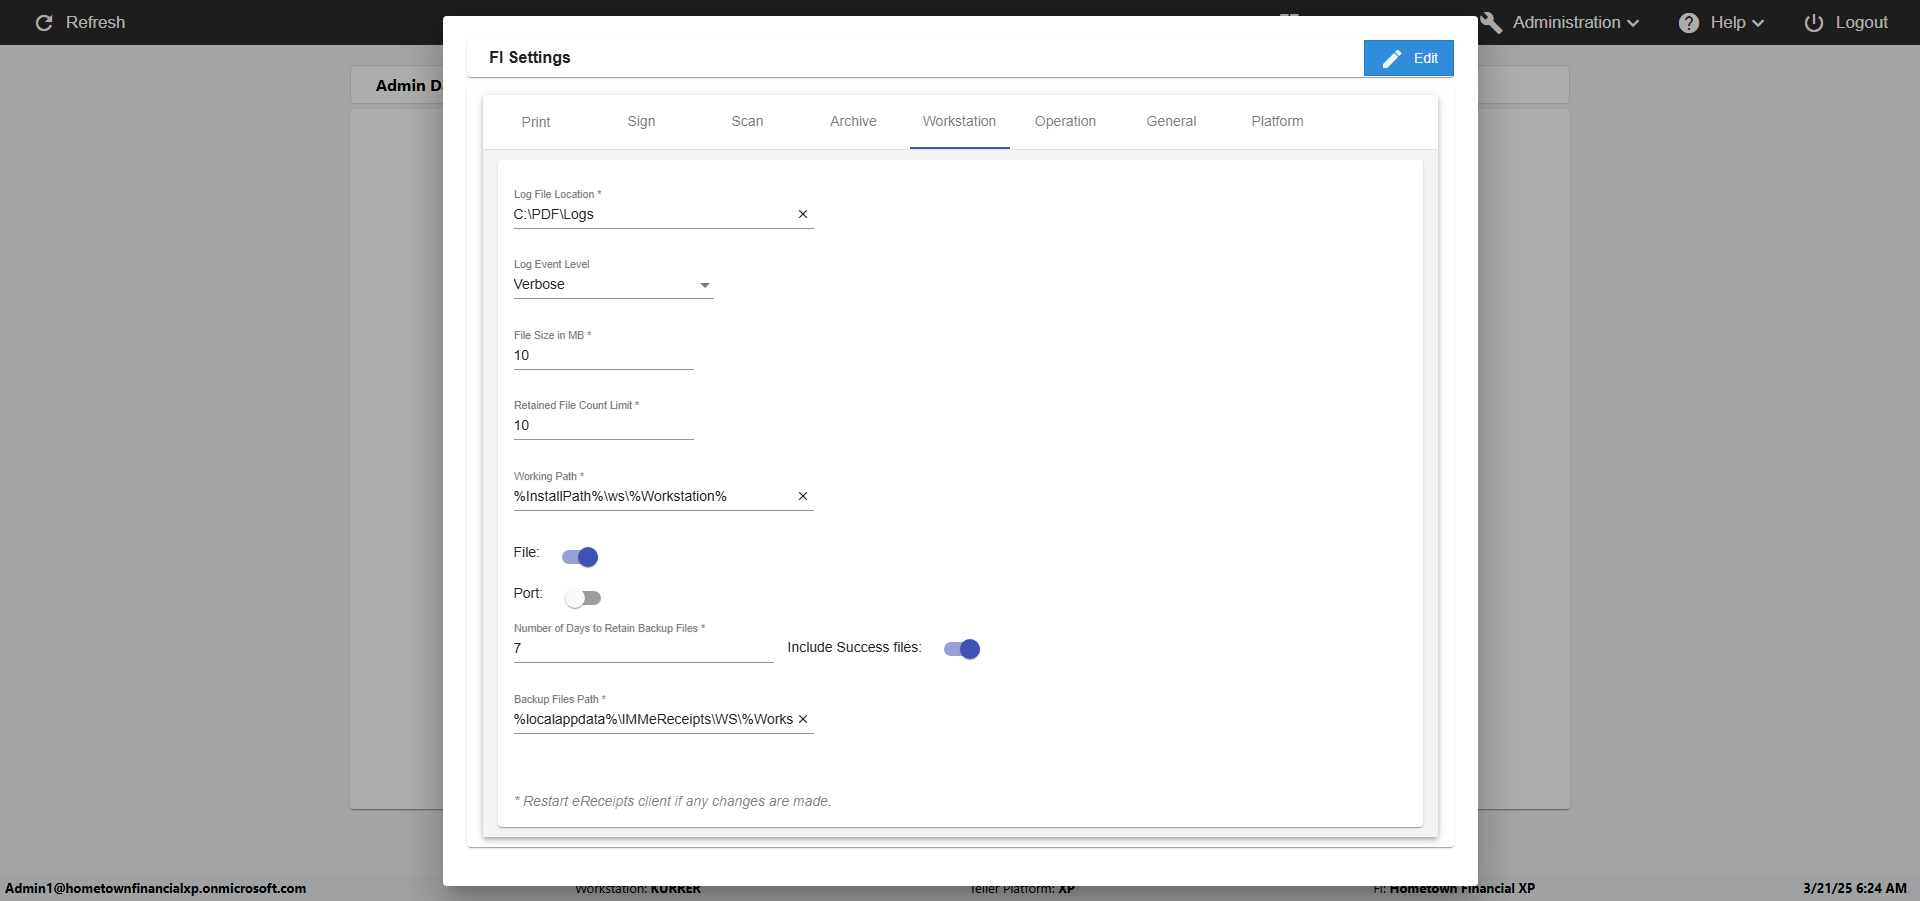Open the Platform tab

1277,122
